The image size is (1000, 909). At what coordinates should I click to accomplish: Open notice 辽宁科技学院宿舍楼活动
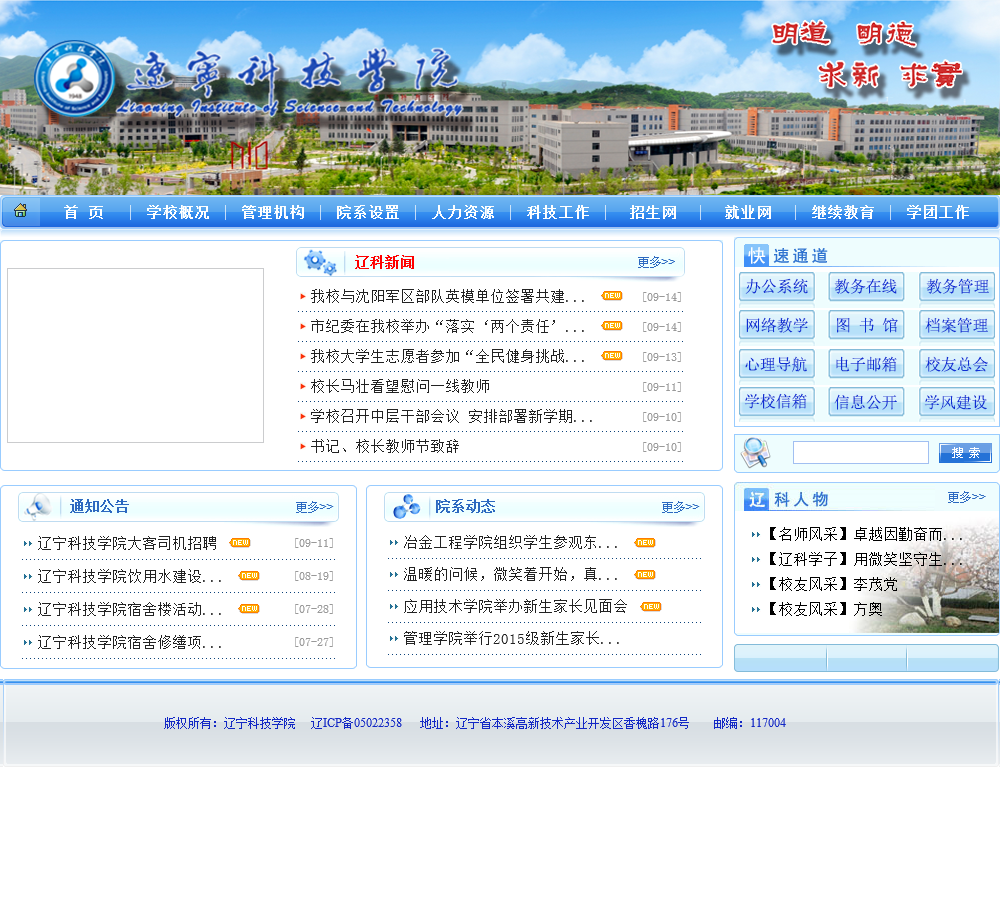click(129, 610)
